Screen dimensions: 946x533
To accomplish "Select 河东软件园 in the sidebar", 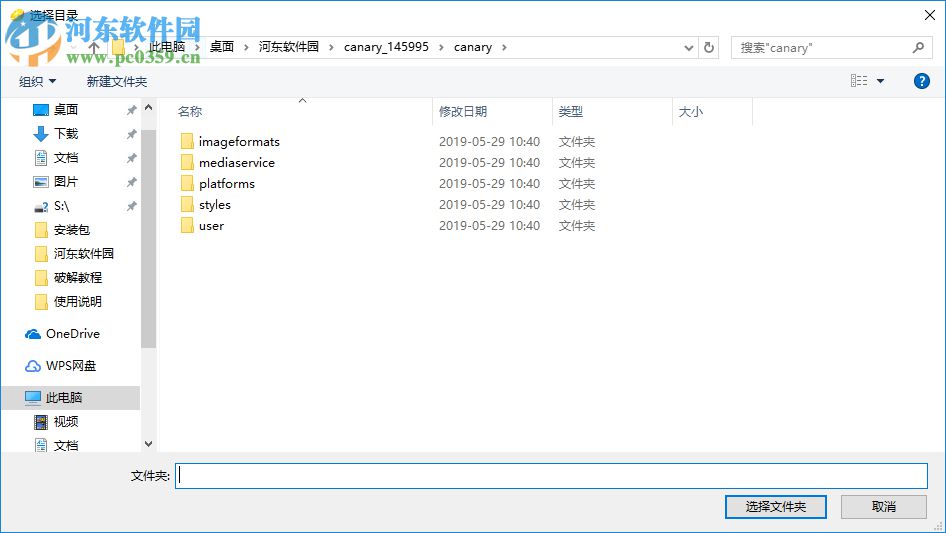I will [x=84, y=254].
